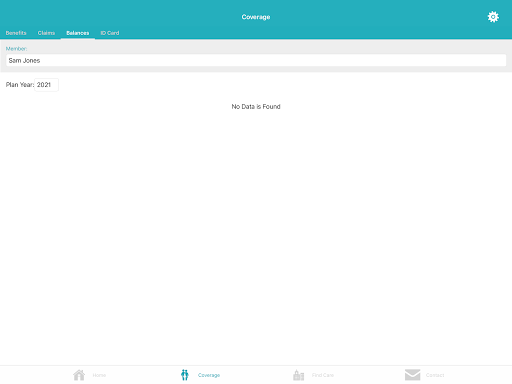The image size is (512, 384).
Task: Click the 'Member:' field label
Action: 16,49
